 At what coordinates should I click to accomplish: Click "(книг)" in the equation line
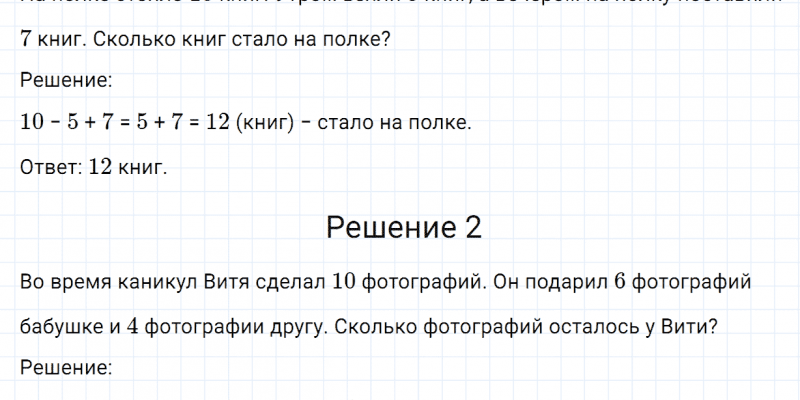[x=265, y=124]
